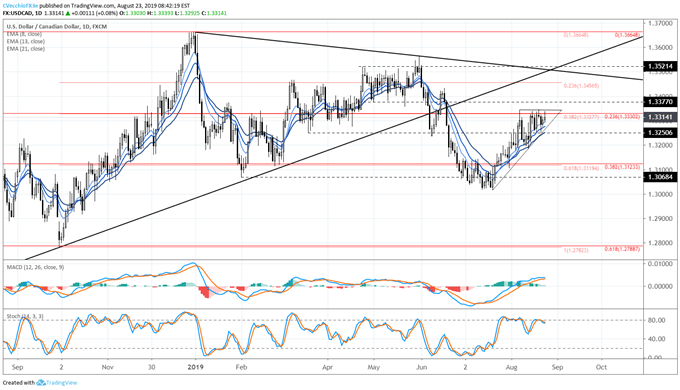Click the Aug label on time axis

[511, 367]
